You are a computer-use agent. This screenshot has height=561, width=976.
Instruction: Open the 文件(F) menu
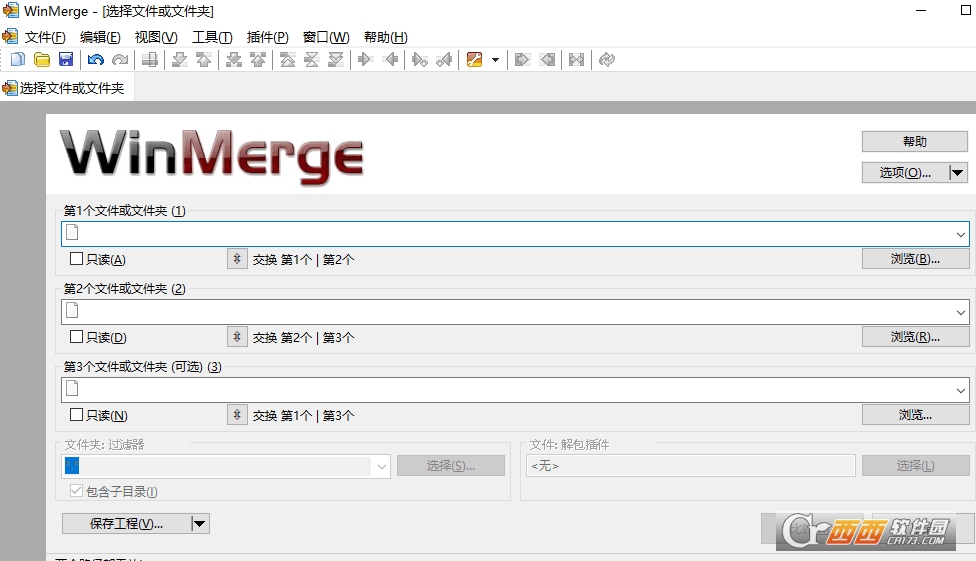[x=45, y=37]
